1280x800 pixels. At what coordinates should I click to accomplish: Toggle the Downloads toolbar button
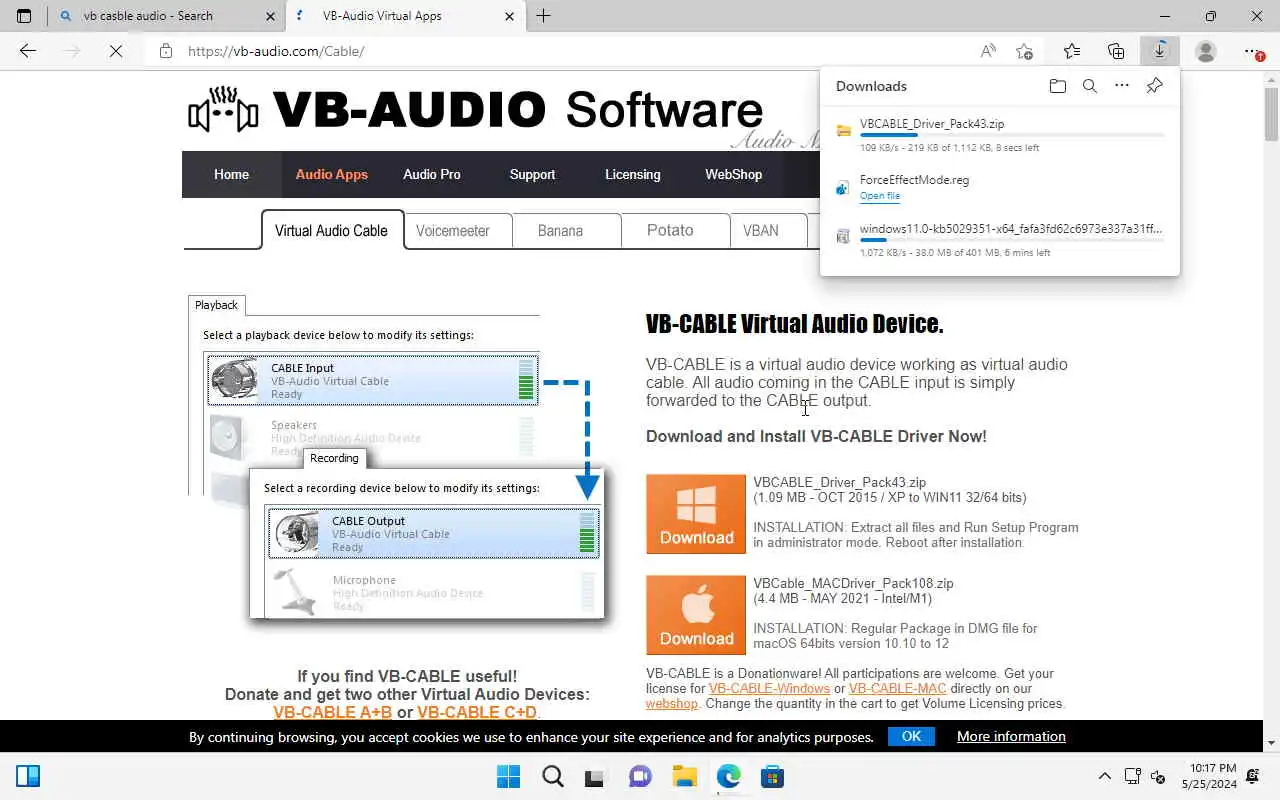pos(1160,51)
